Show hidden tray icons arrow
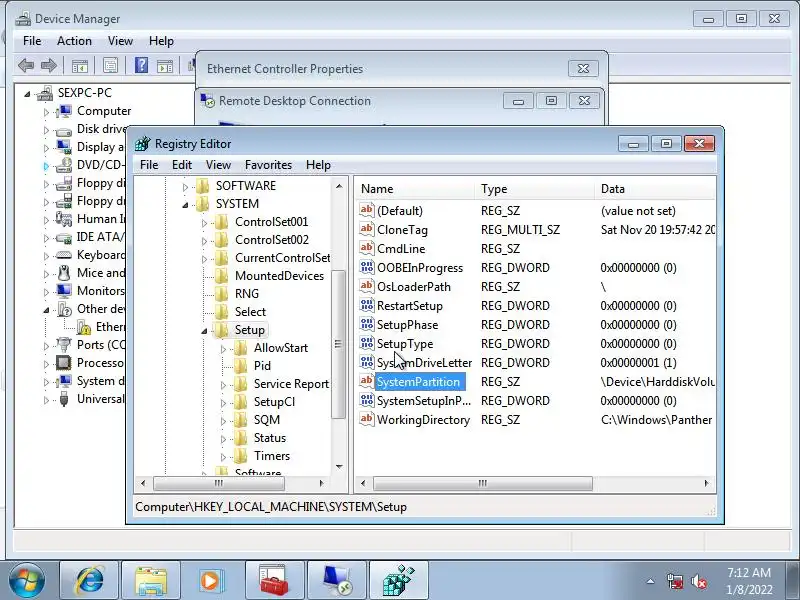Image resolution: width=800 pixels, height=600 pixels. tap(651, 581)
